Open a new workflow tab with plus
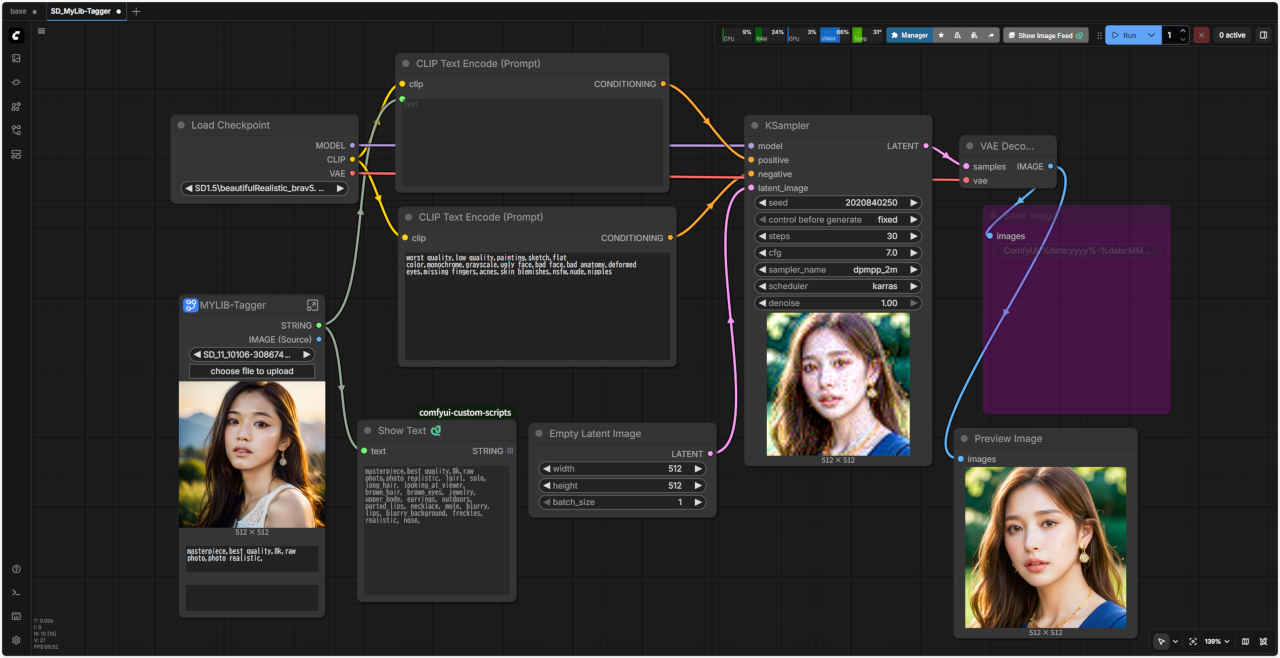Screen dimensions: 1280x658 136,12
